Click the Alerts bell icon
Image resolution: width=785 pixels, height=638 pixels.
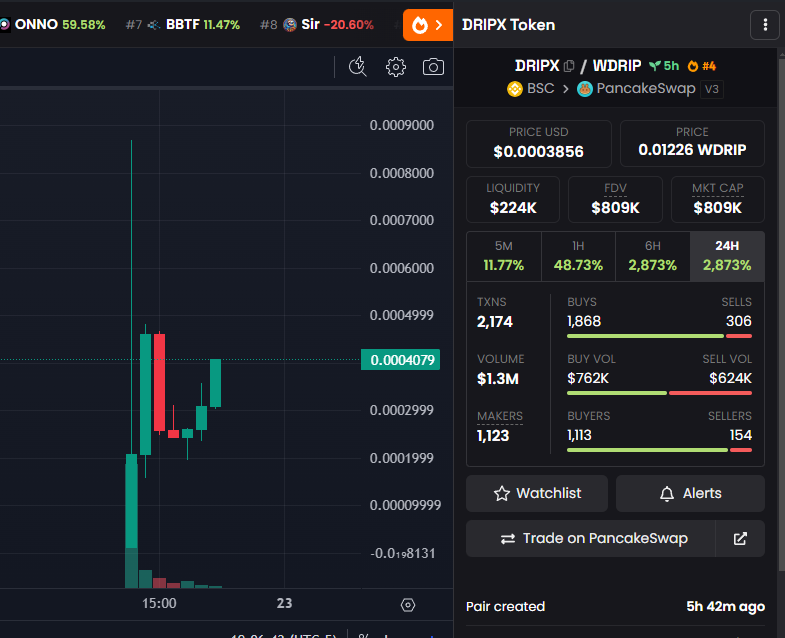666,493
